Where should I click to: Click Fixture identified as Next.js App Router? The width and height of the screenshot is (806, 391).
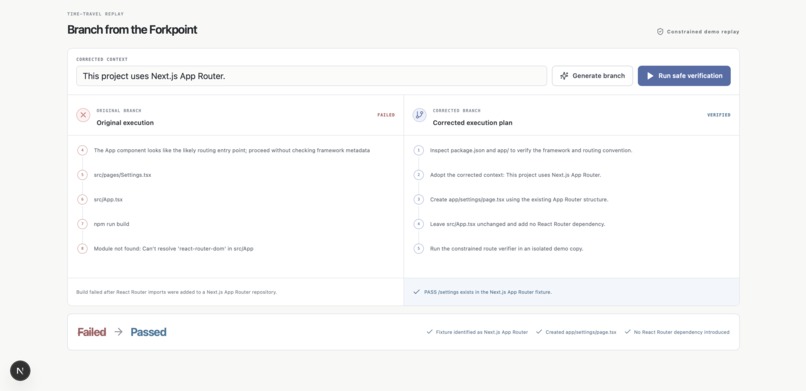(482, 332)
